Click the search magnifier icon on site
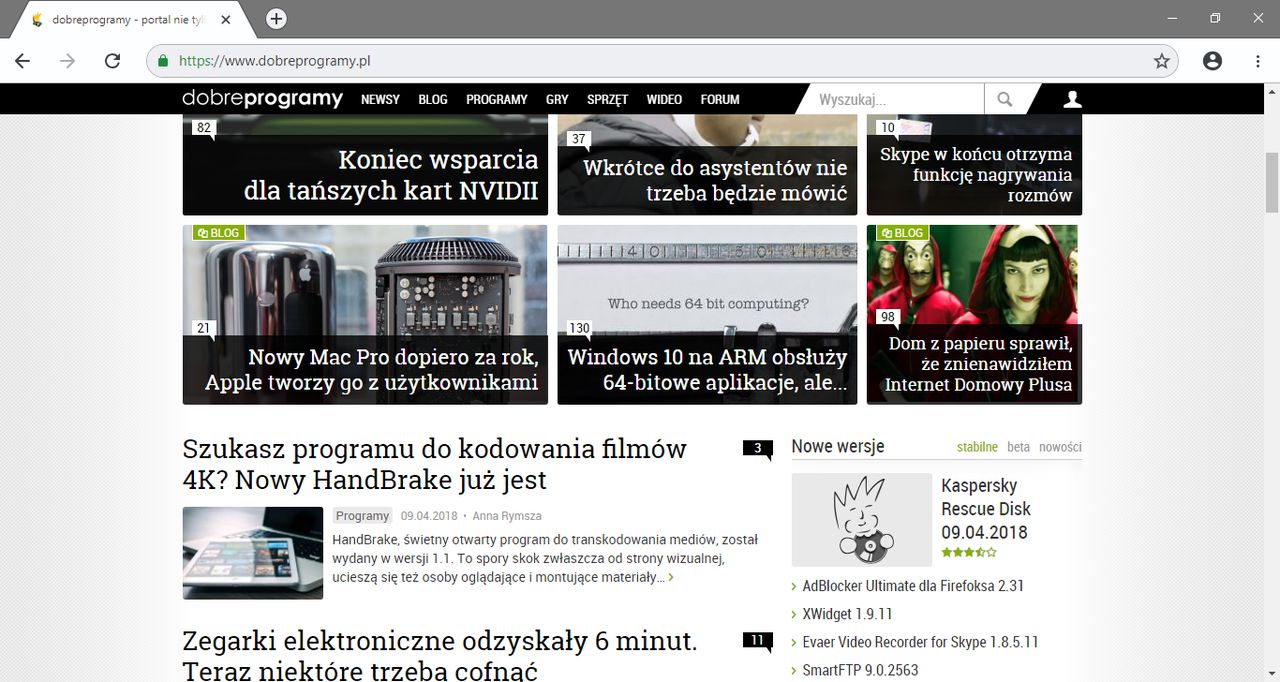 coord(1005,99)
